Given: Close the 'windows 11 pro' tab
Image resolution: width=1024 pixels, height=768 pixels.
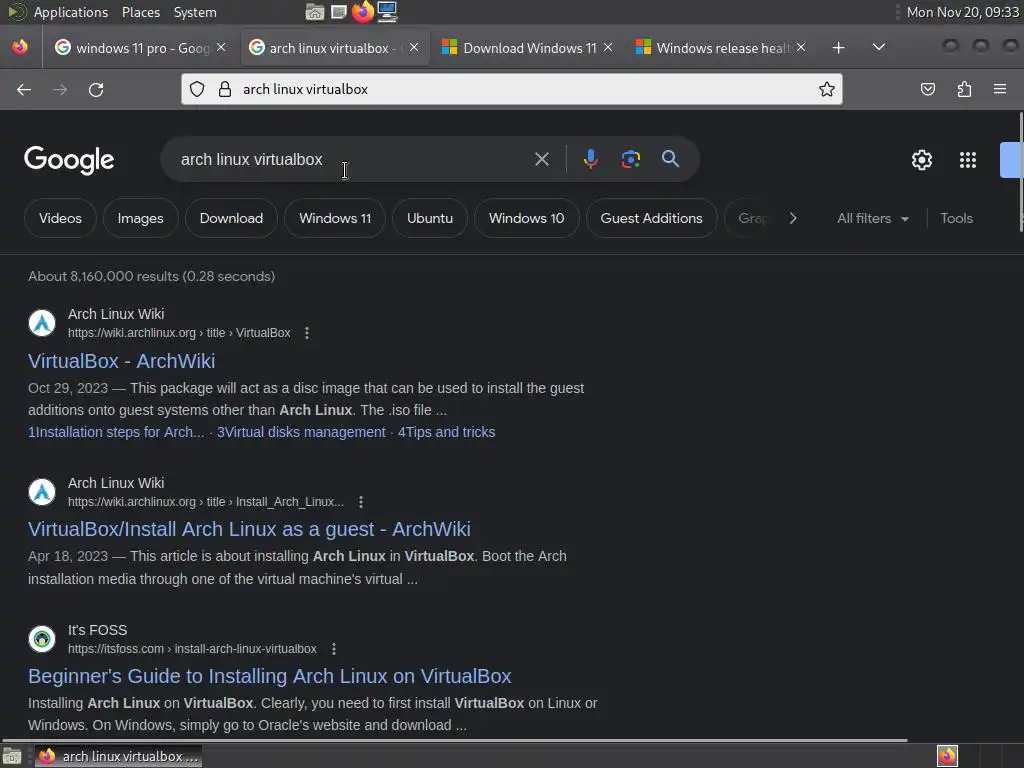Looking at the screenshot, I should 221,47.
